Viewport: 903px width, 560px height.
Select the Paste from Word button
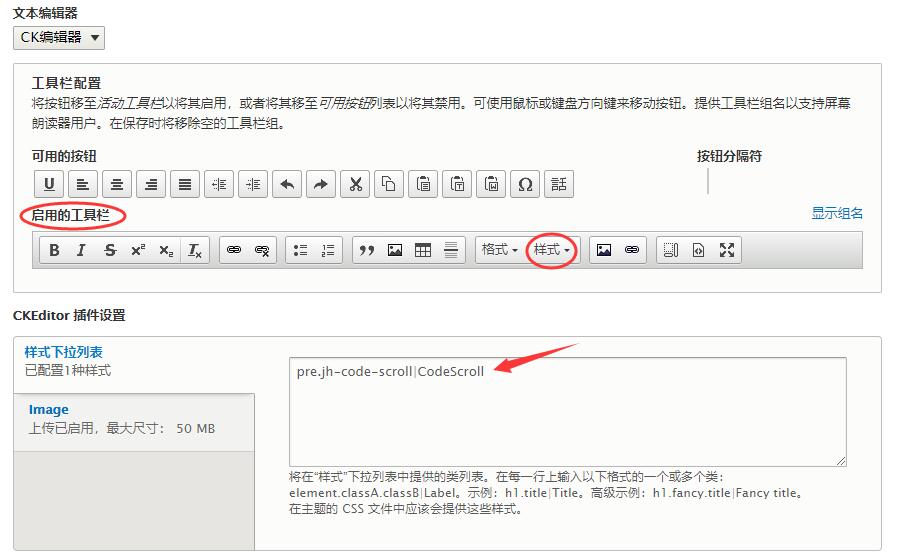pos(491,184)
